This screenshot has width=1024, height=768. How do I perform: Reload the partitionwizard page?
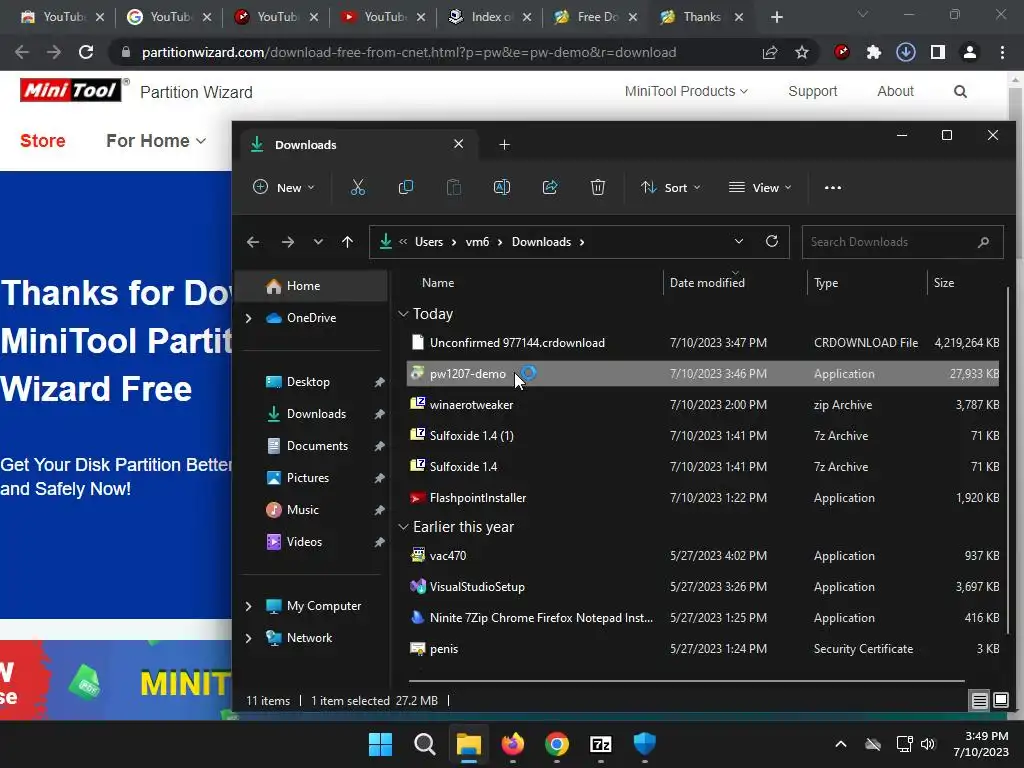(x=86, y=52)
